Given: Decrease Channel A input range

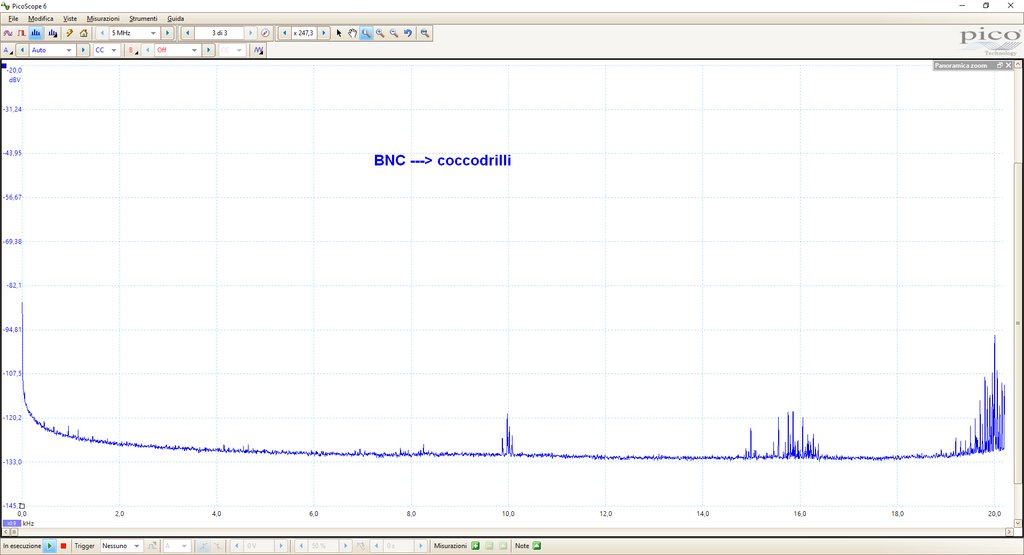Looking at the screenshot, I should (22, 50).
